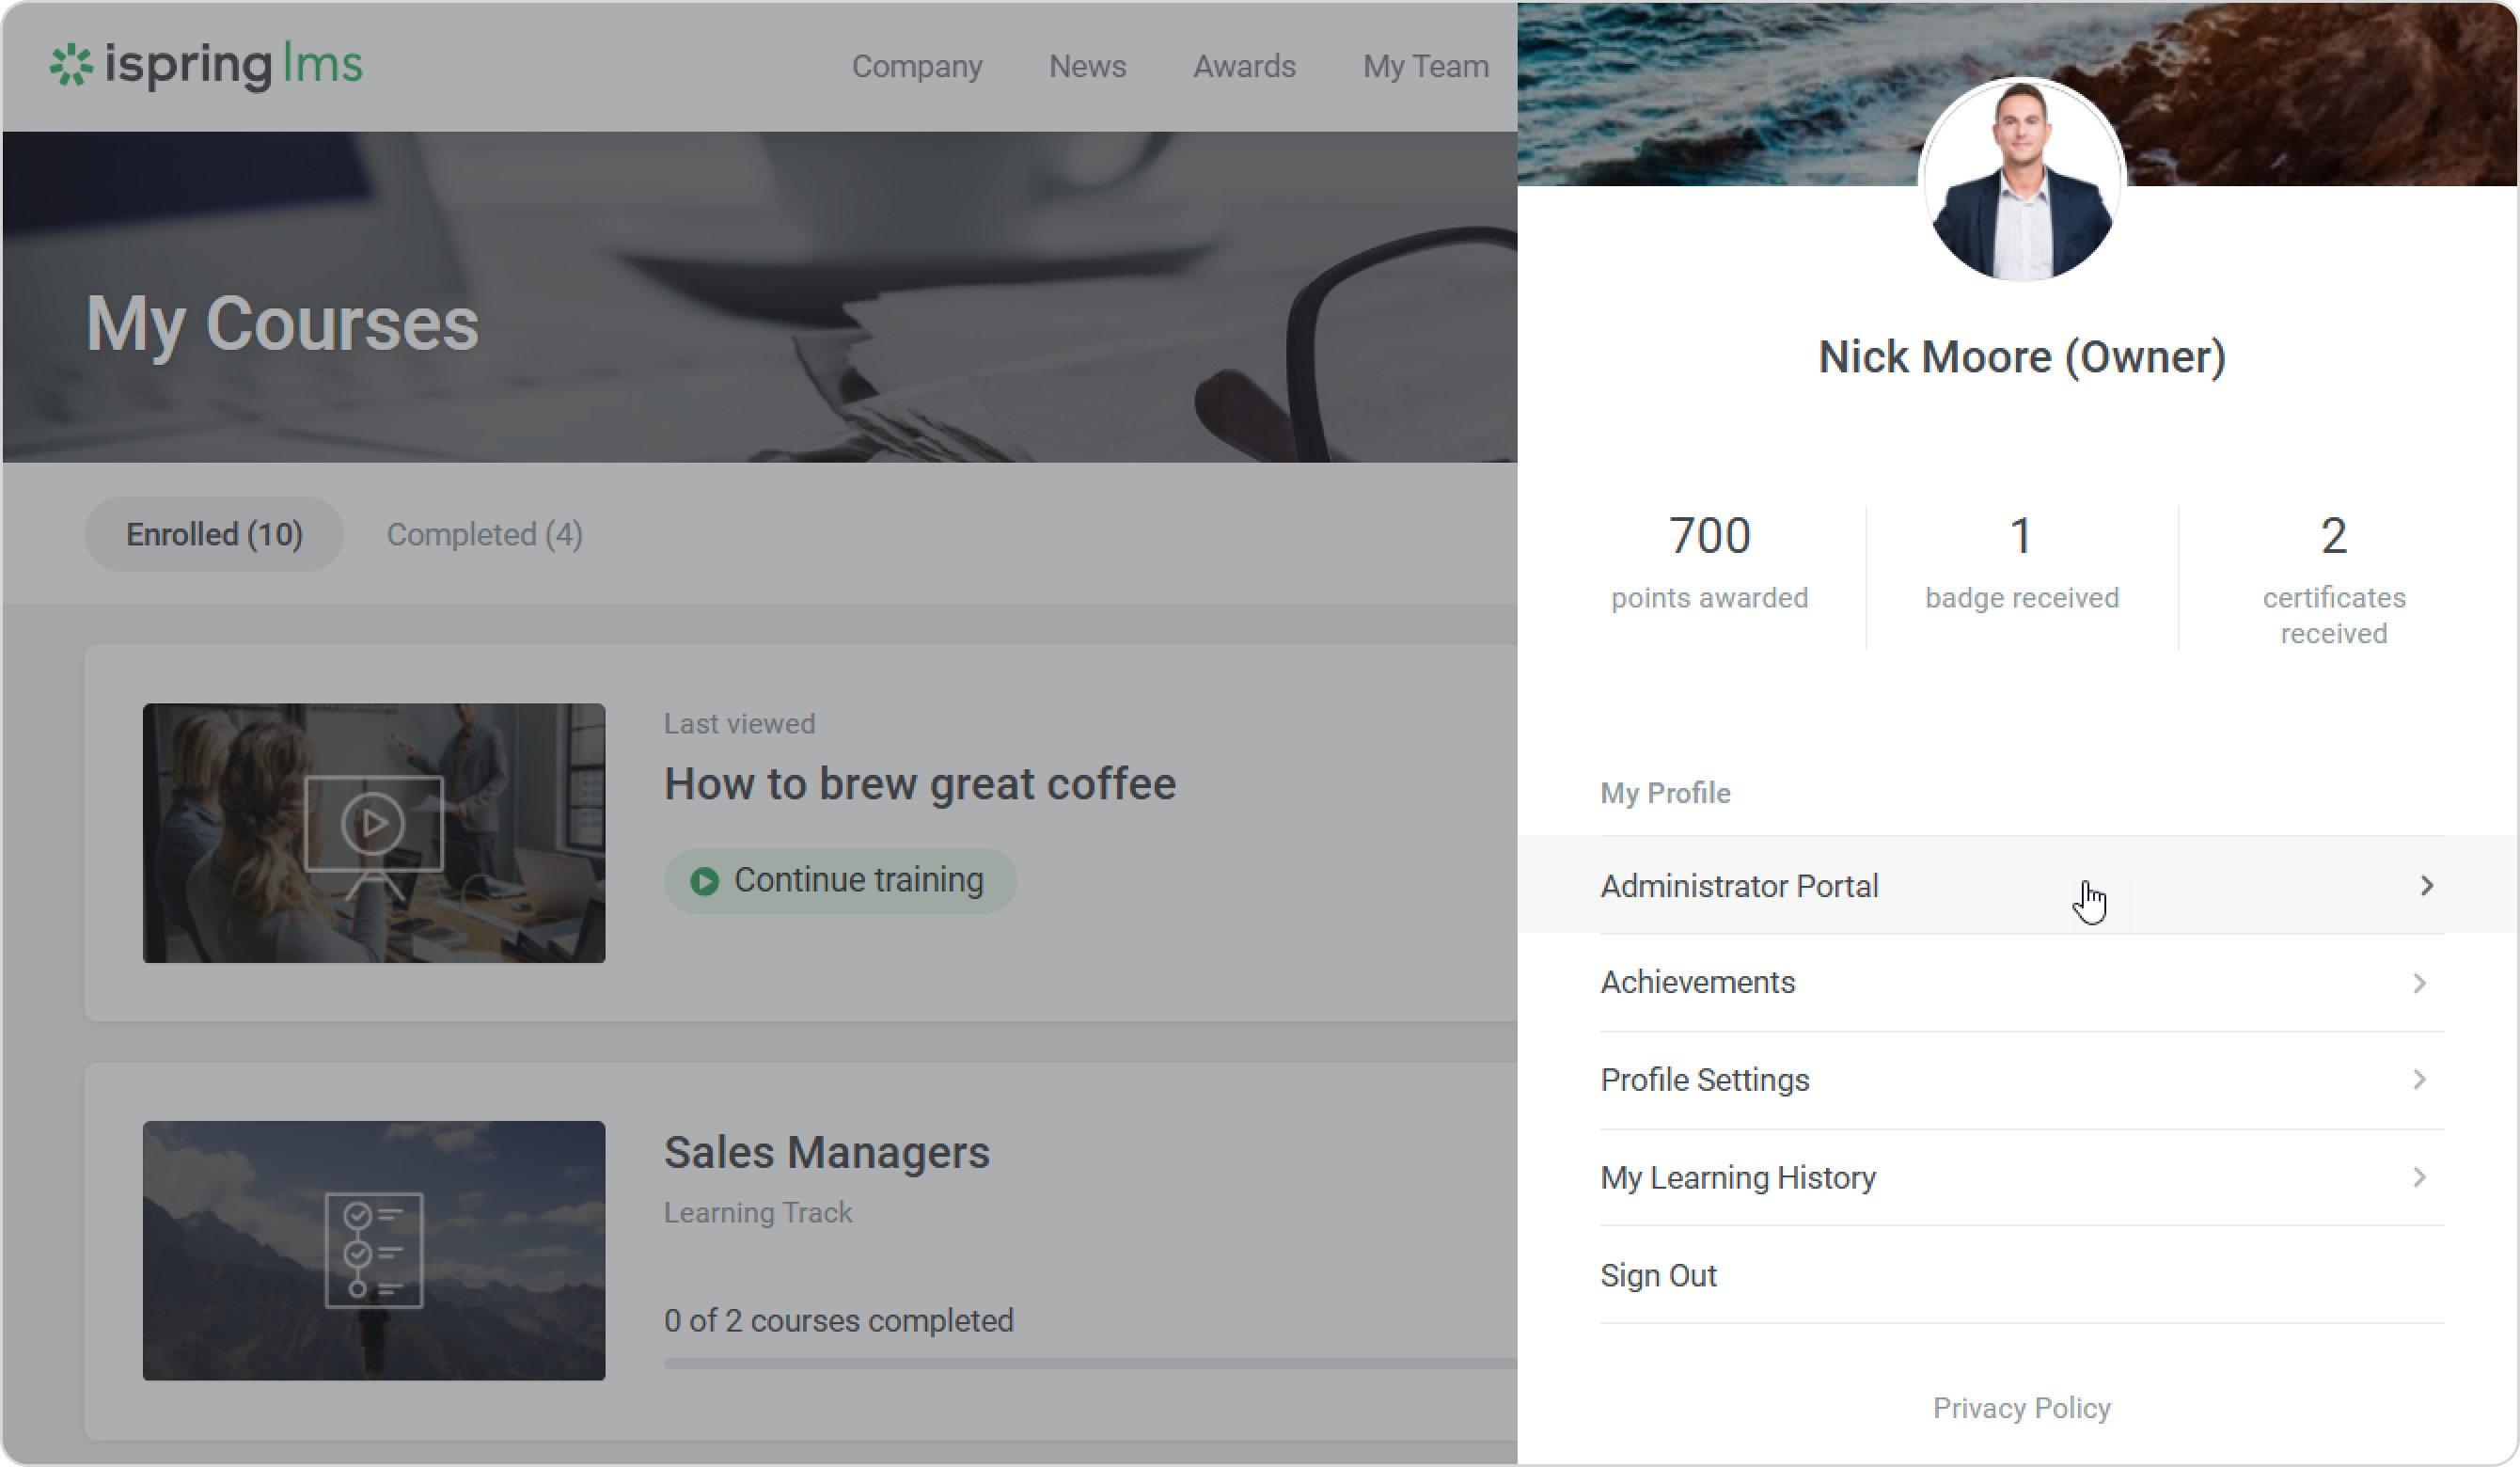Viewport: 2520px width, 1467px height.
Task: Open the Company menu item
Action: [x=916, y=66]
